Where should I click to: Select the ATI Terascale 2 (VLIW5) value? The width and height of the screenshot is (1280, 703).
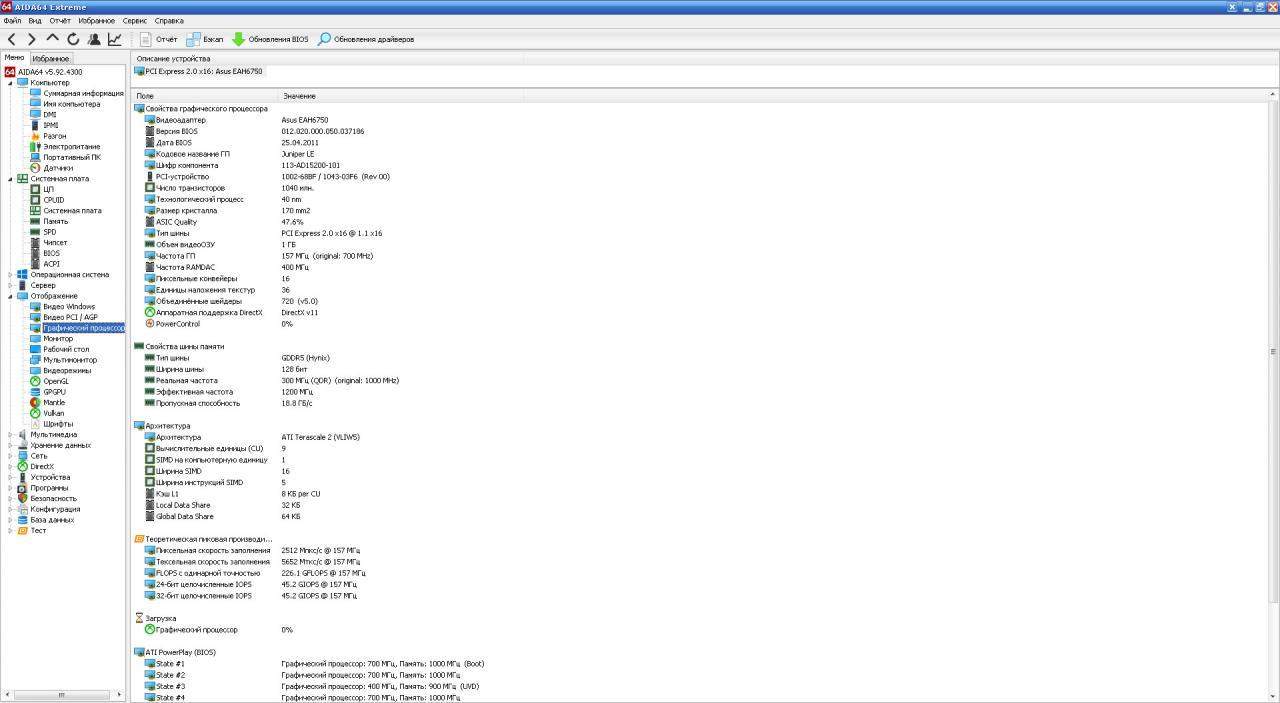tap(320, 437)
